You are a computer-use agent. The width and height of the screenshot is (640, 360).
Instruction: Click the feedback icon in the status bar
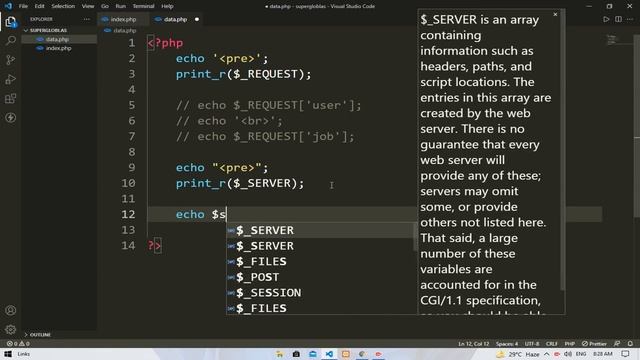tap(617, 344)
